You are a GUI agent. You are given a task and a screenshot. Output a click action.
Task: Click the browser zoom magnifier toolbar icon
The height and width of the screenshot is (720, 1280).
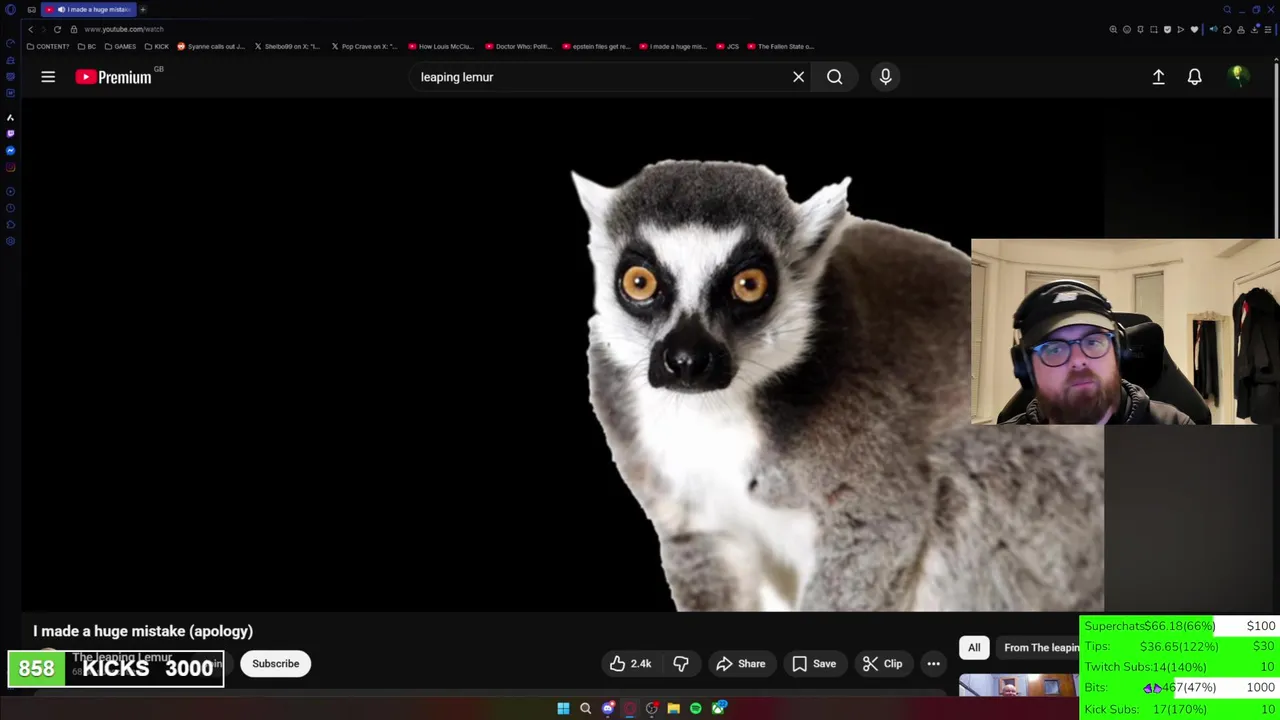(1113, 29)
